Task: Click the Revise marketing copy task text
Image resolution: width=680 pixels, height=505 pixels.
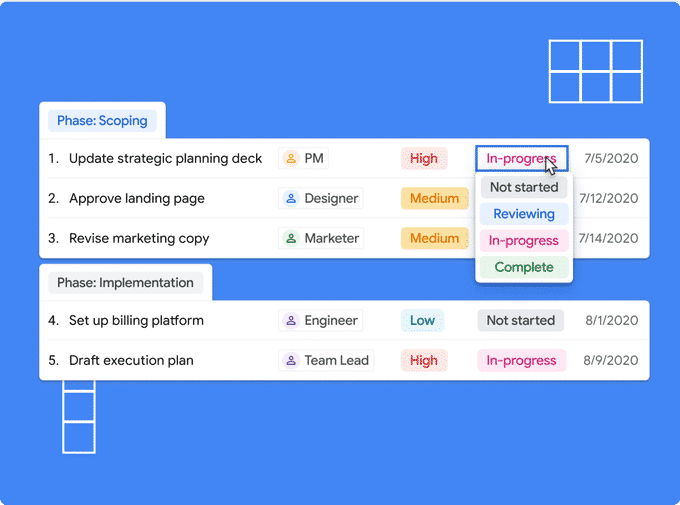Action: (x=139, y=238)
